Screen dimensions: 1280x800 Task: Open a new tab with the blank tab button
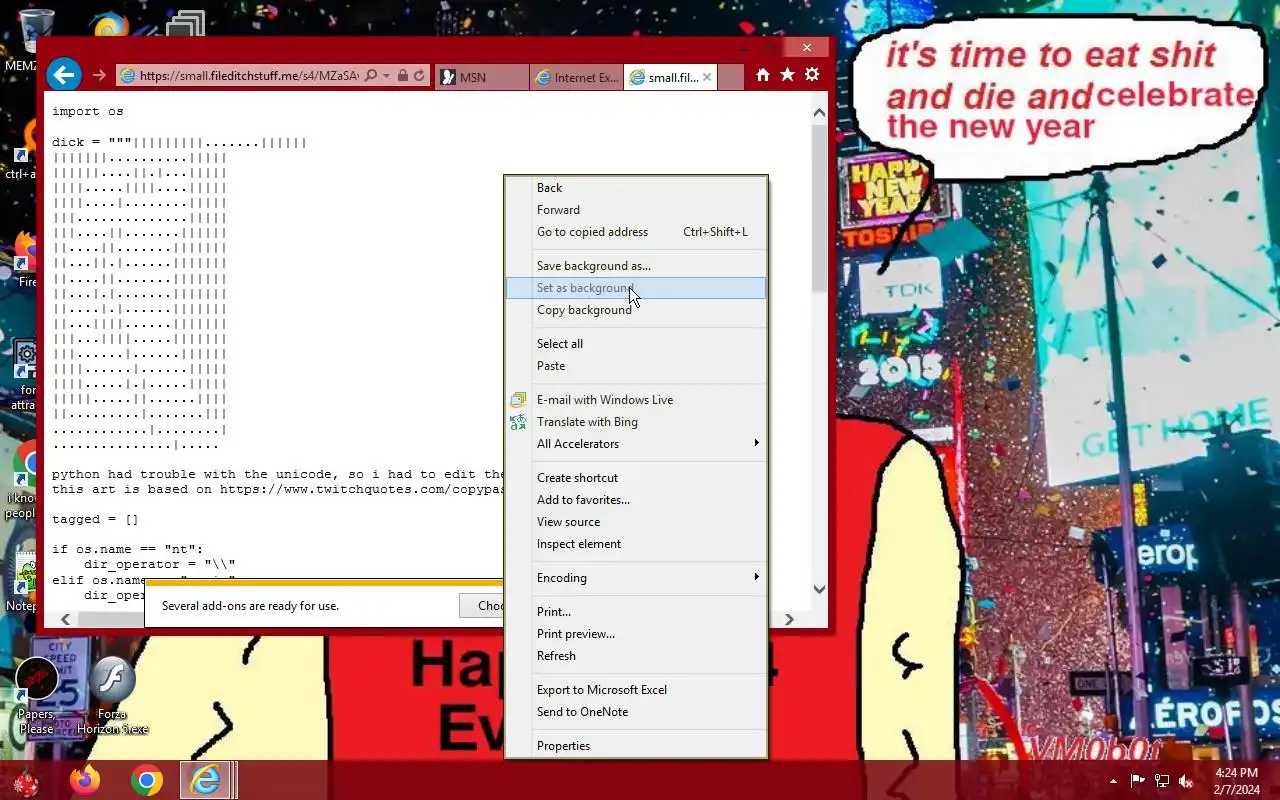[731, 77]
